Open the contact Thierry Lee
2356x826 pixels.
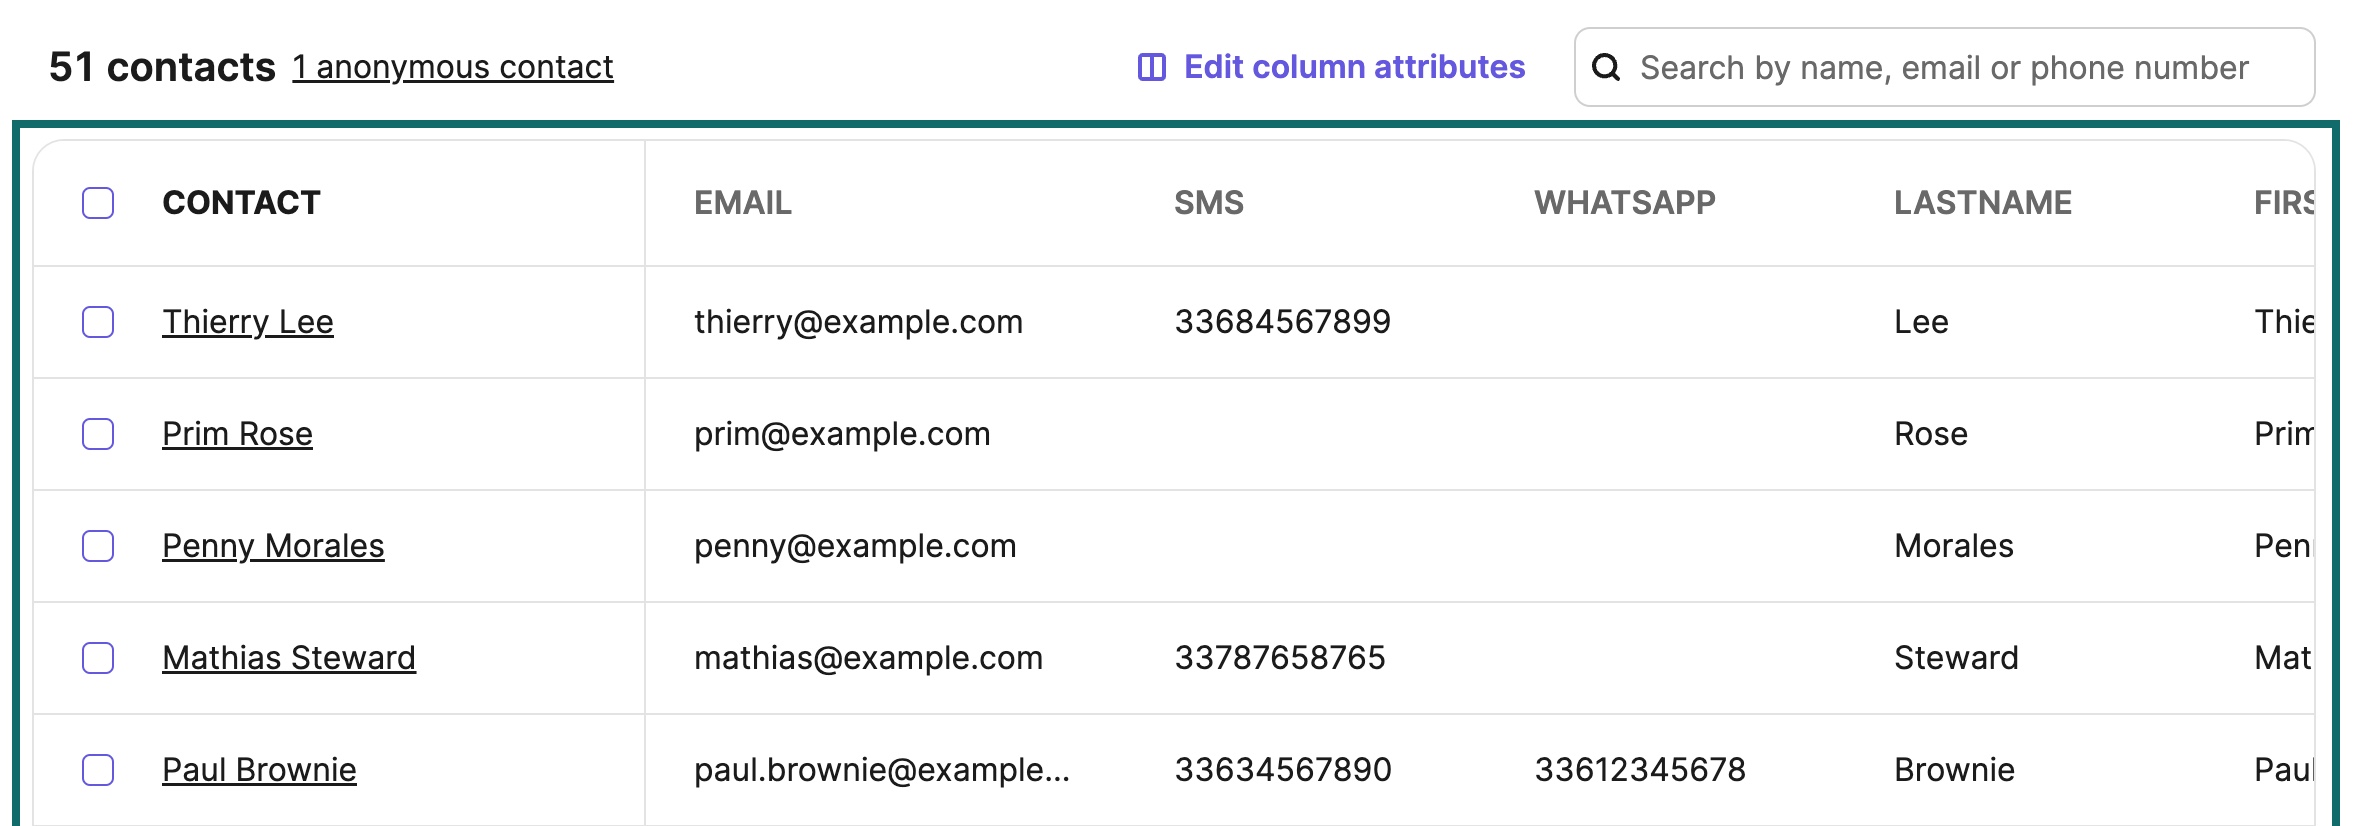[248, 322]
